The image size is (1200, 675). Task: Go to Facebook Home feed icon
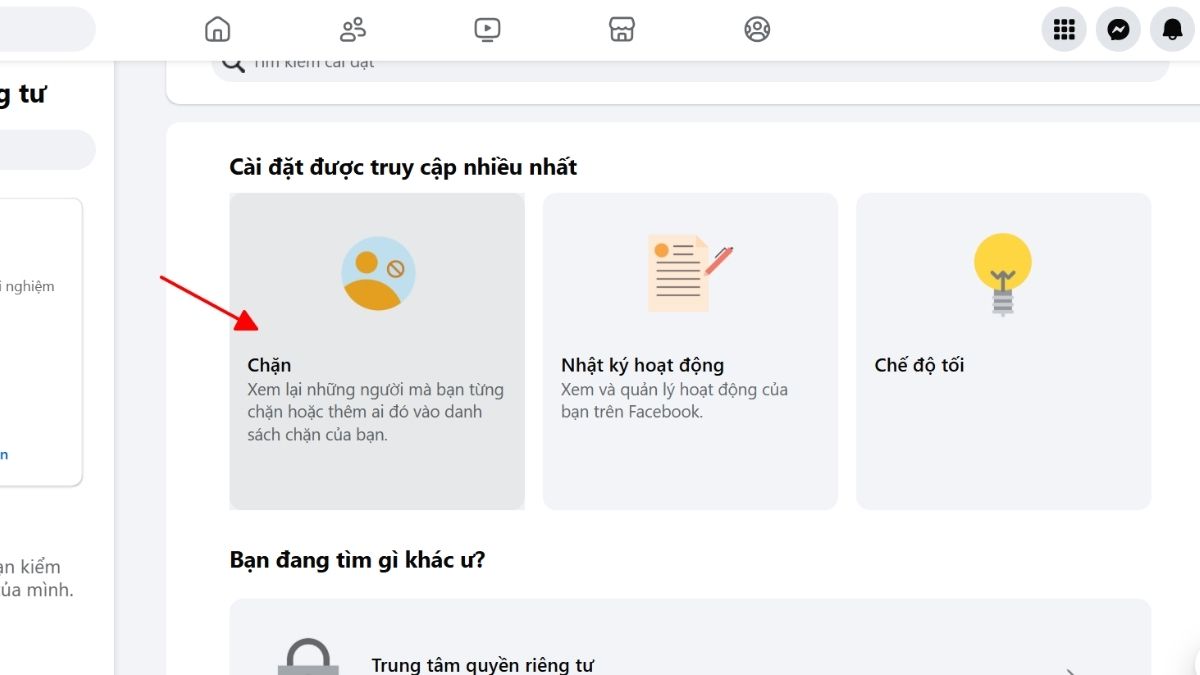click(217, 30)
